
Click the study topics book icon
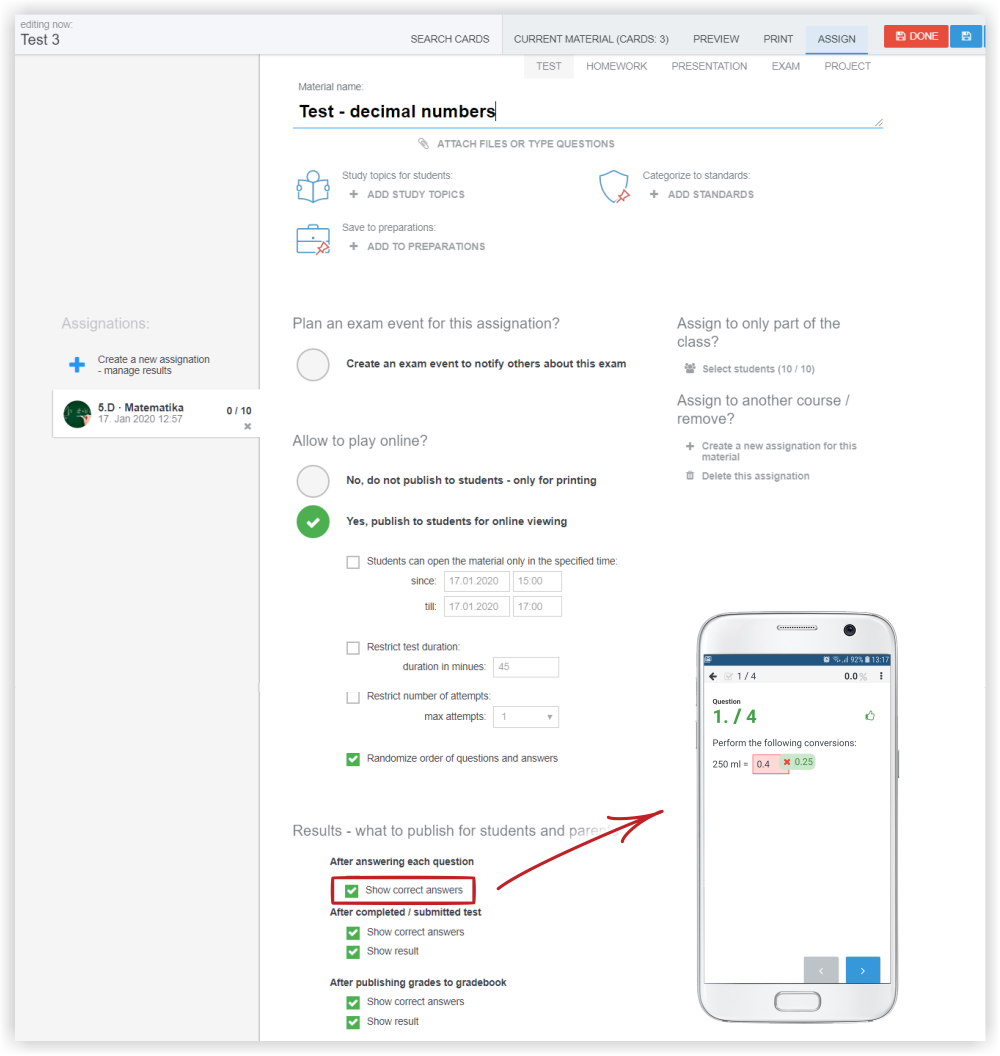313,187
